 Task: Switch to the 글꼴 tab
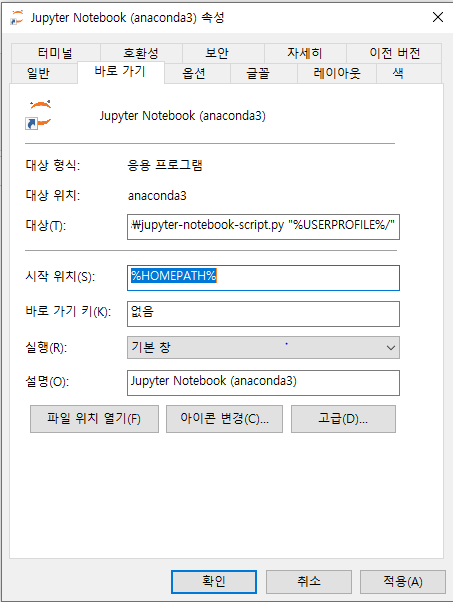tap(264, 73)
